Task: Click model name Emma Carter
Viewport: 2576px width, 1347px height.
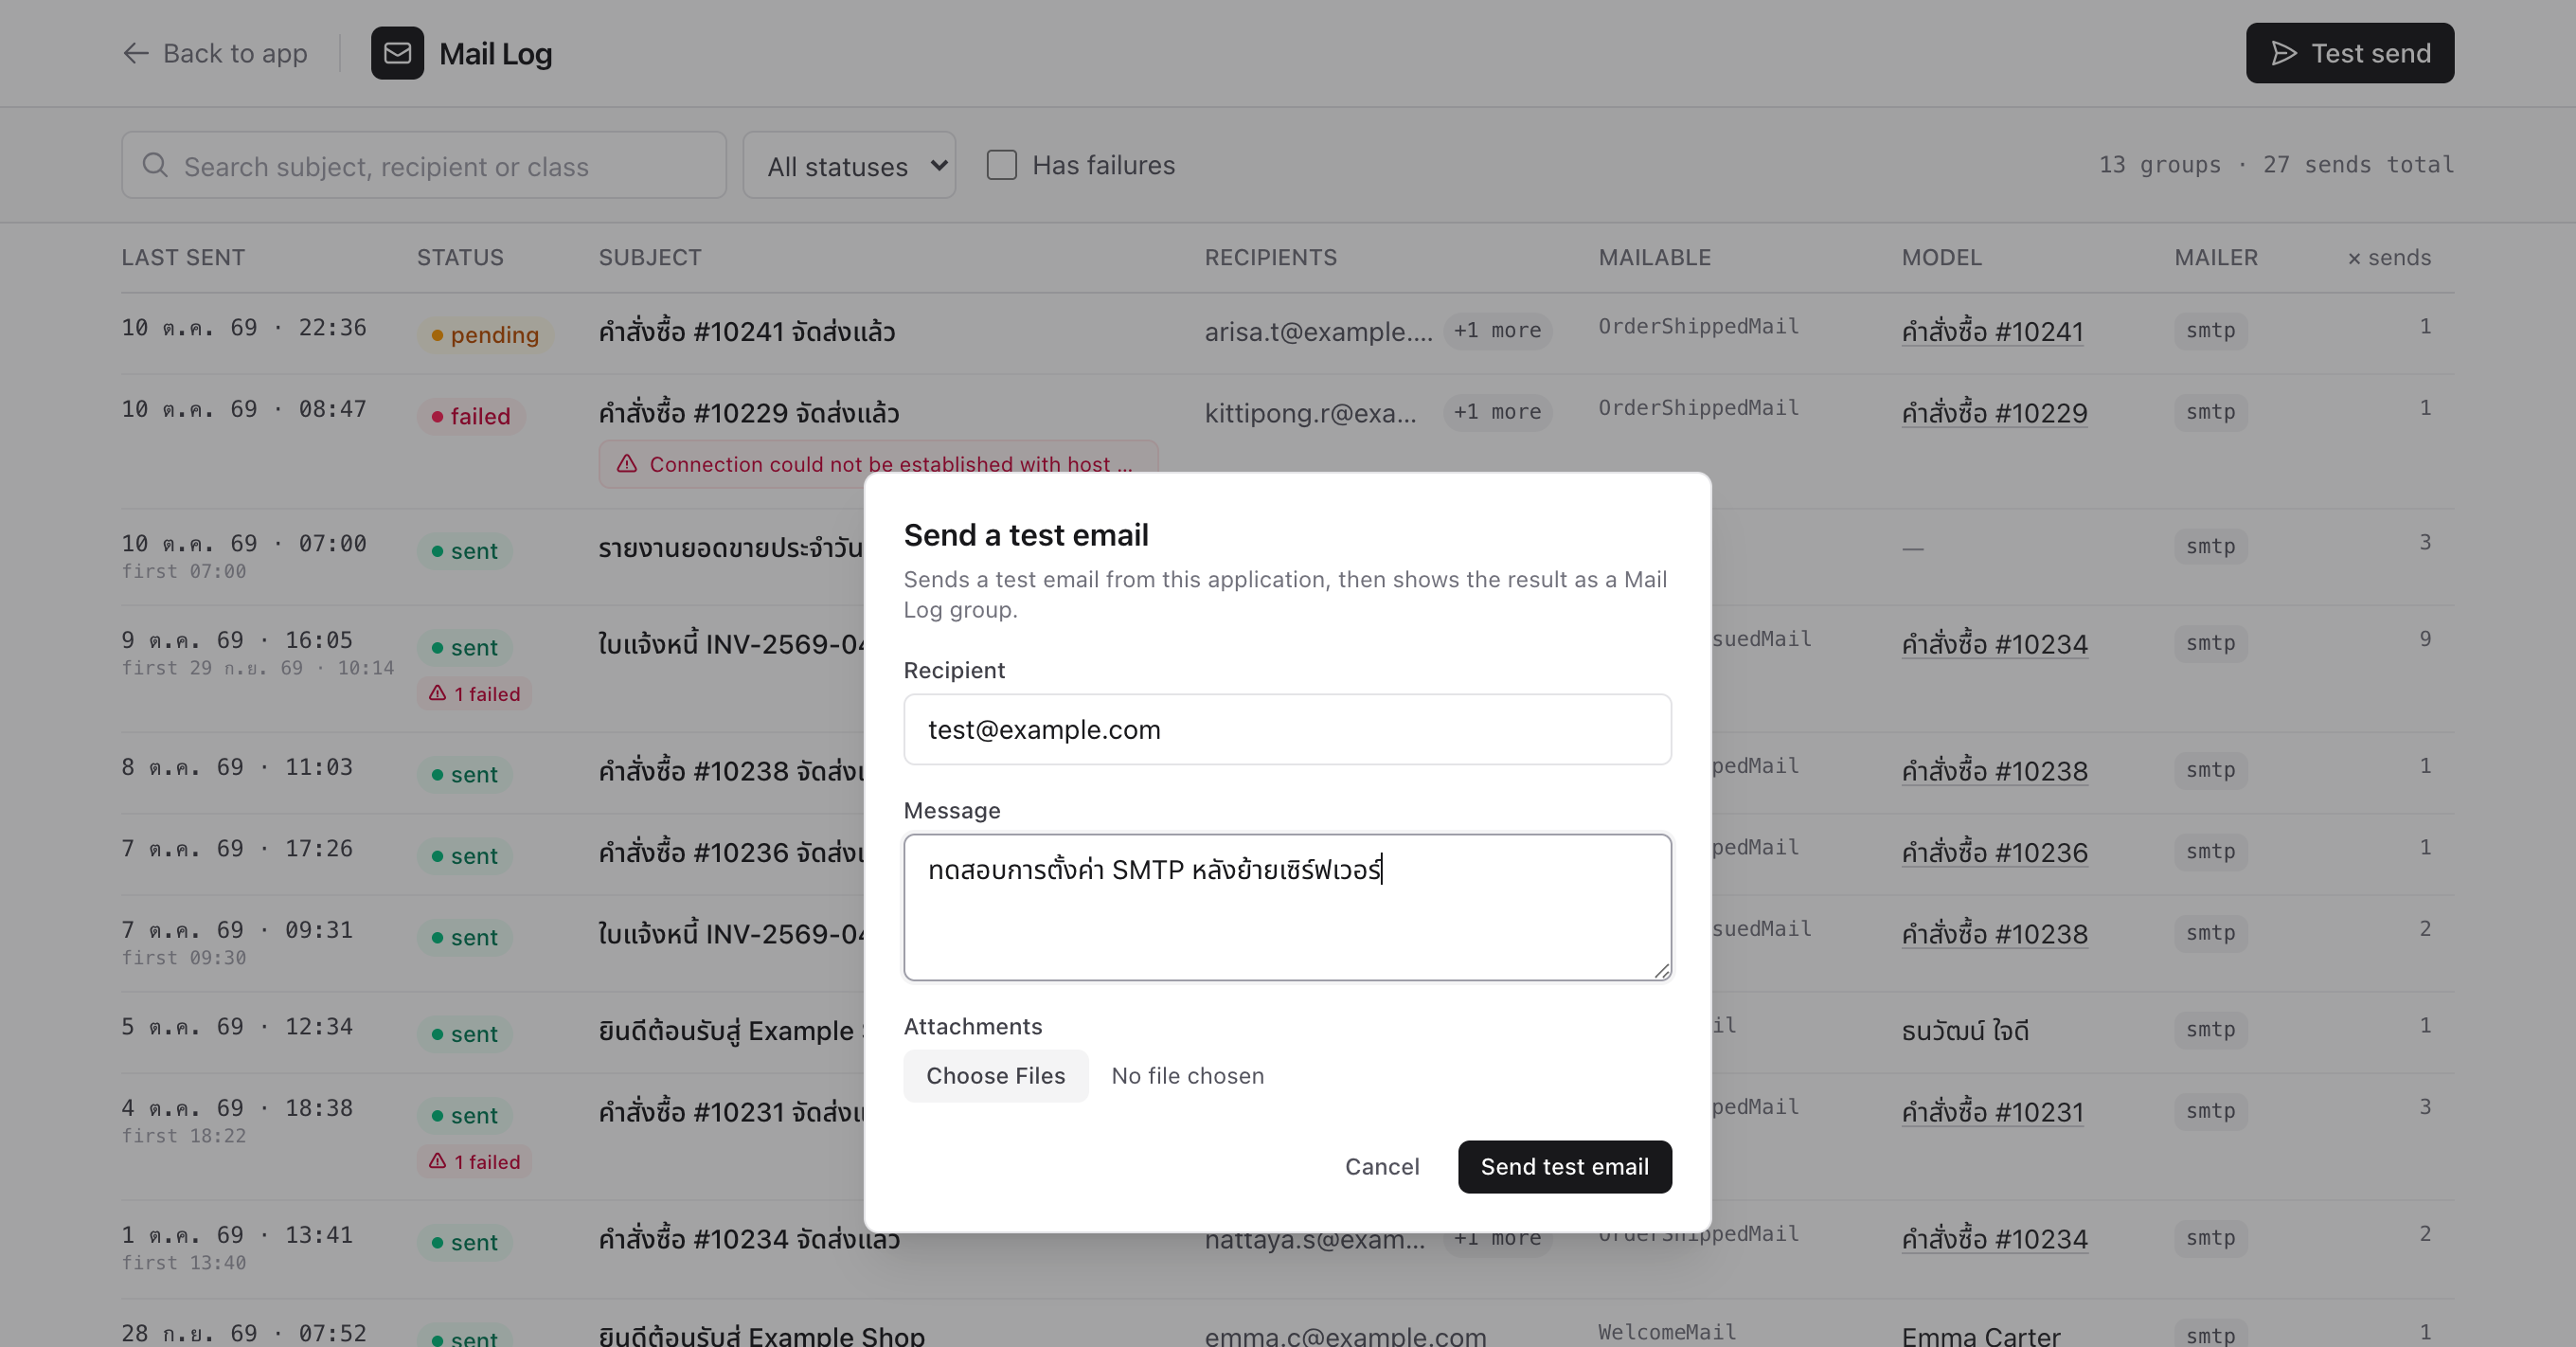Action: pos(1980,1336)
